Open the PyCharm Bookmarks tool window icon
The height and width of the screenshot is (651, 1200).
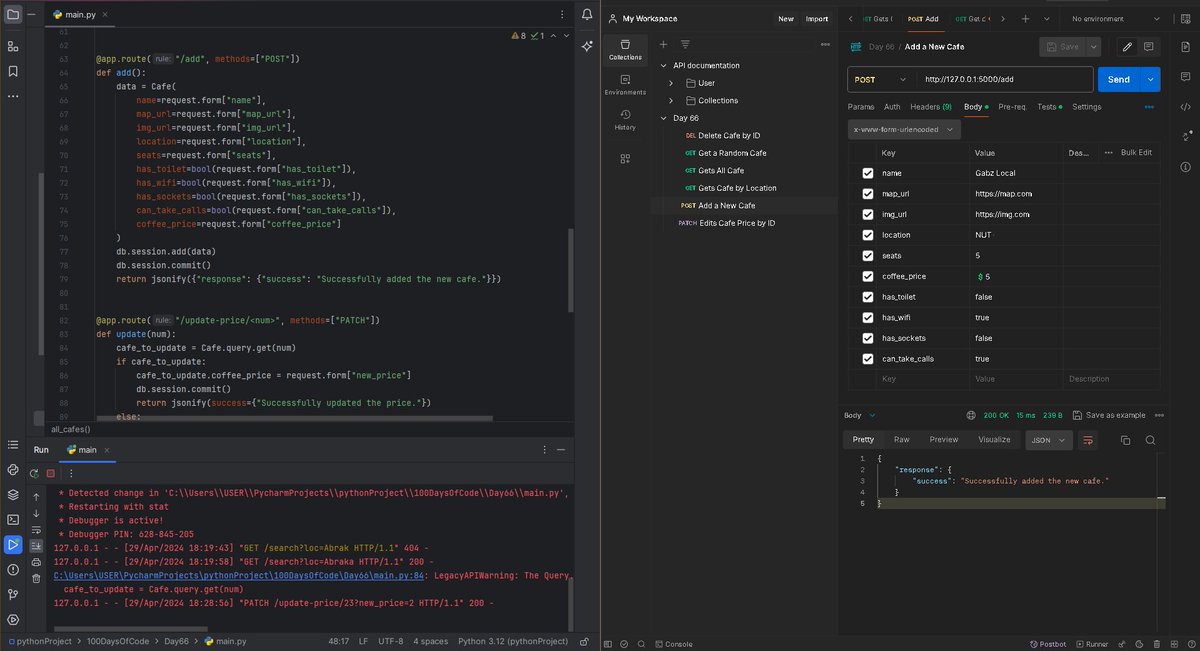coord(13,71)
